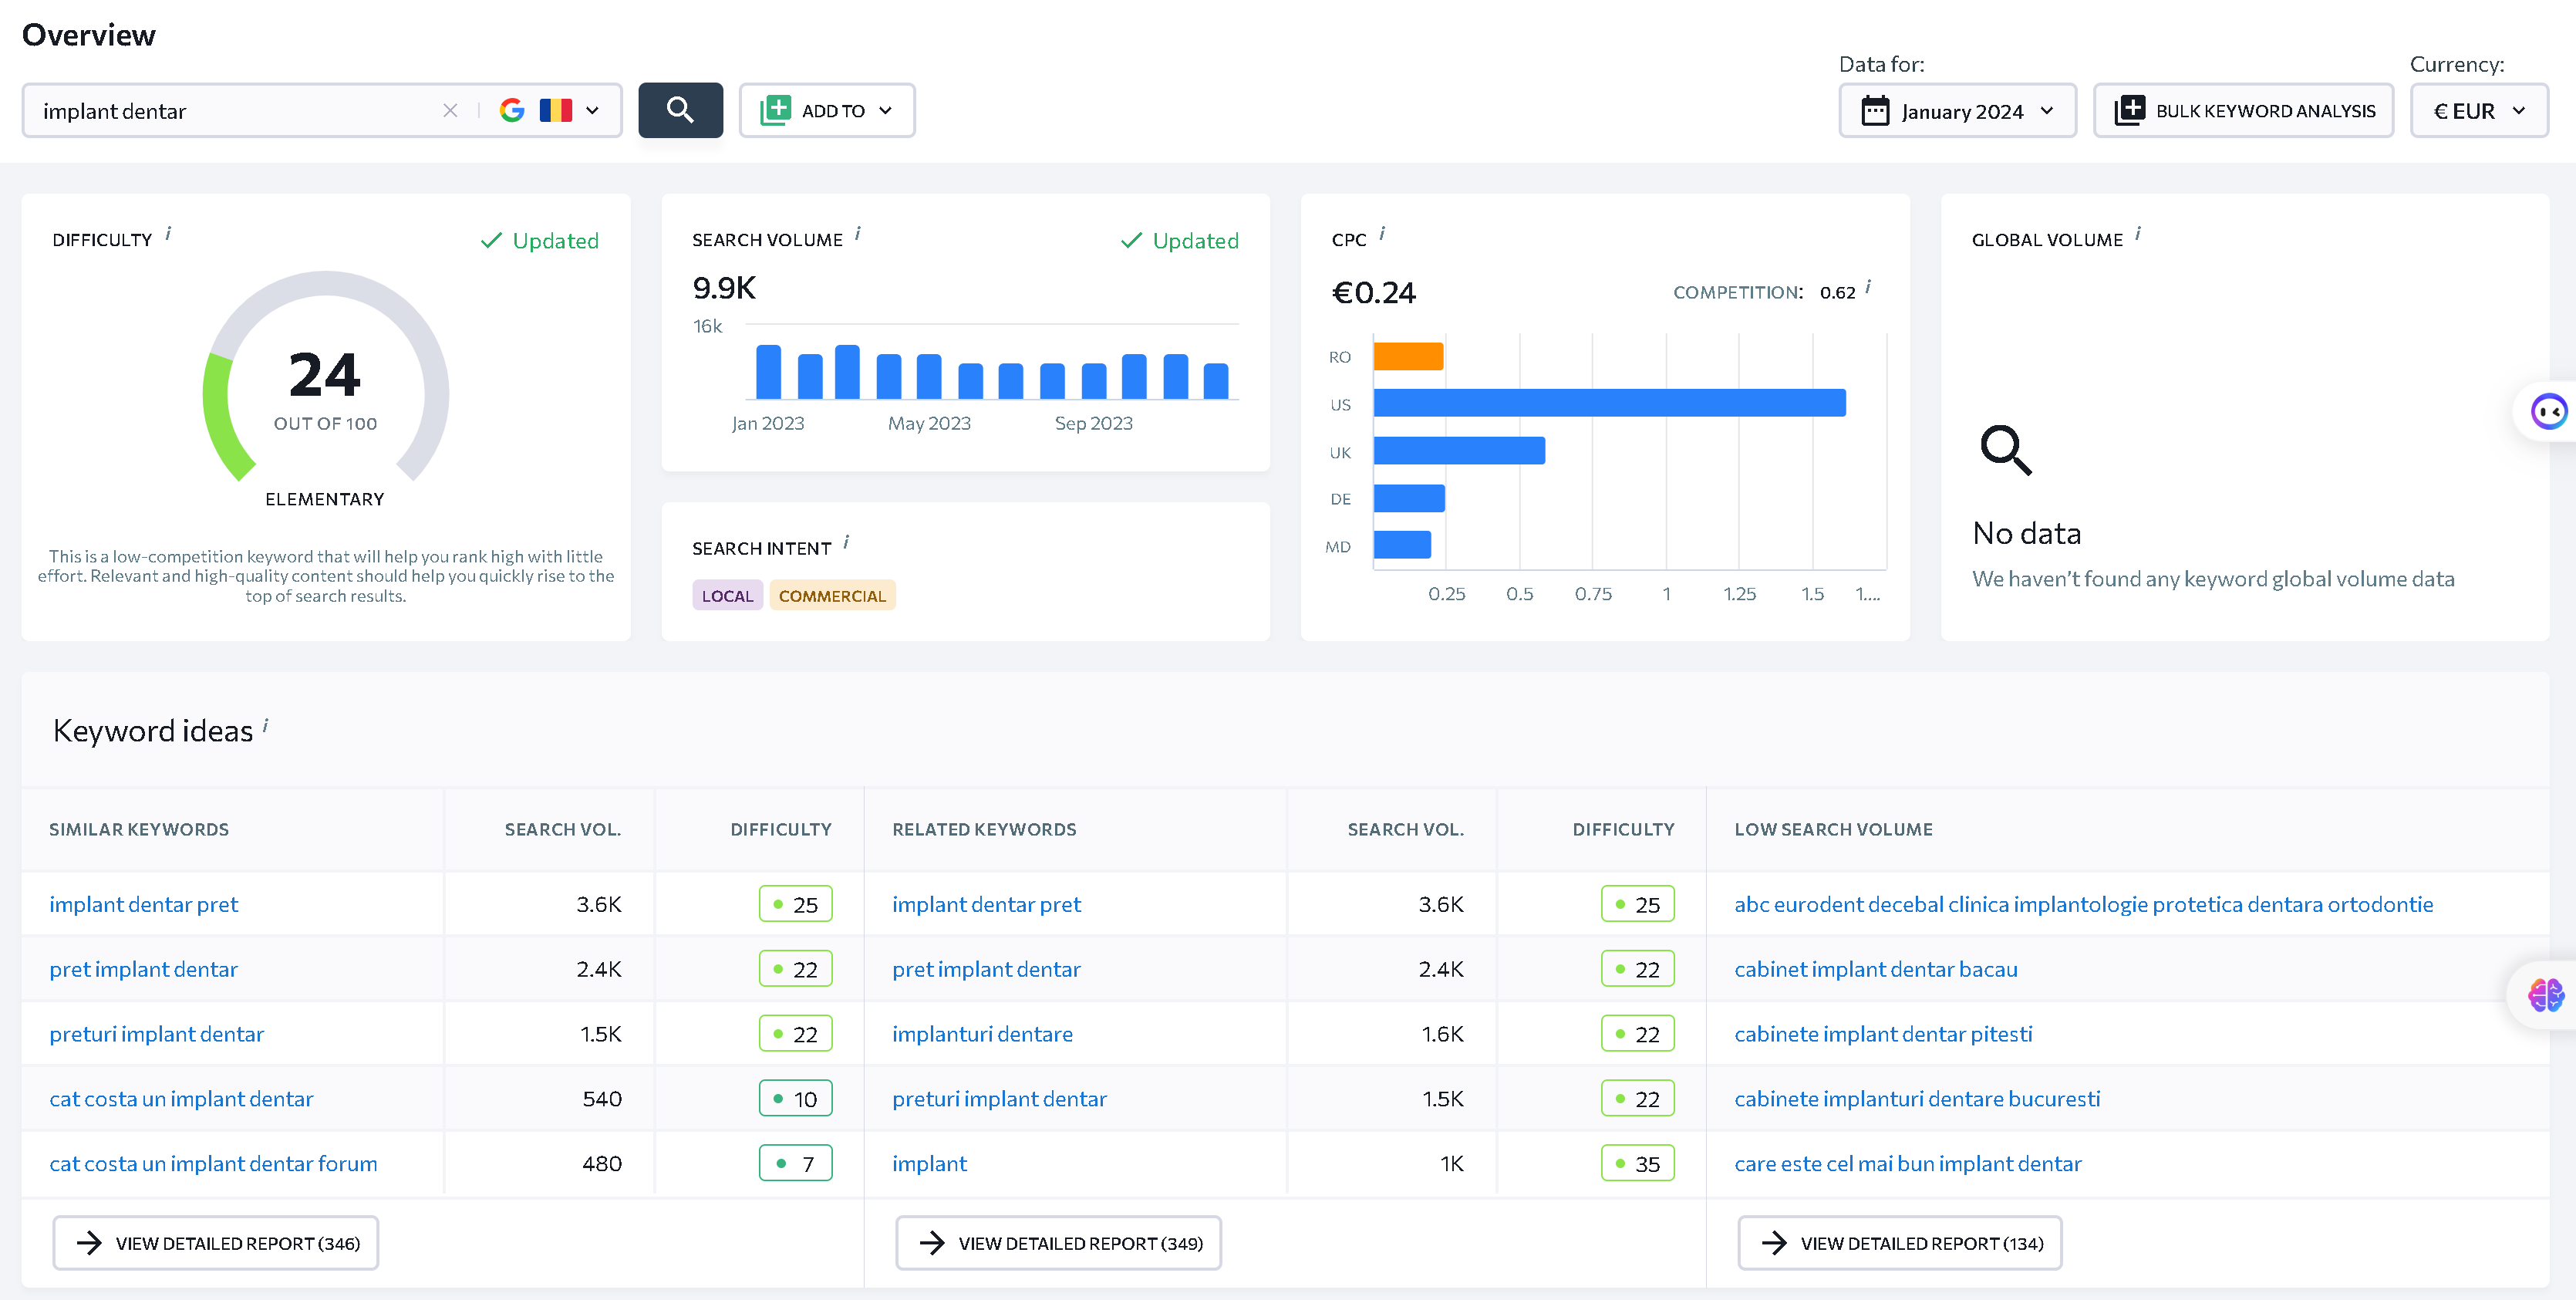View detailed report for similar keywords (346)
The image size is (2576, 1300).
click(x=216, y=1243)
